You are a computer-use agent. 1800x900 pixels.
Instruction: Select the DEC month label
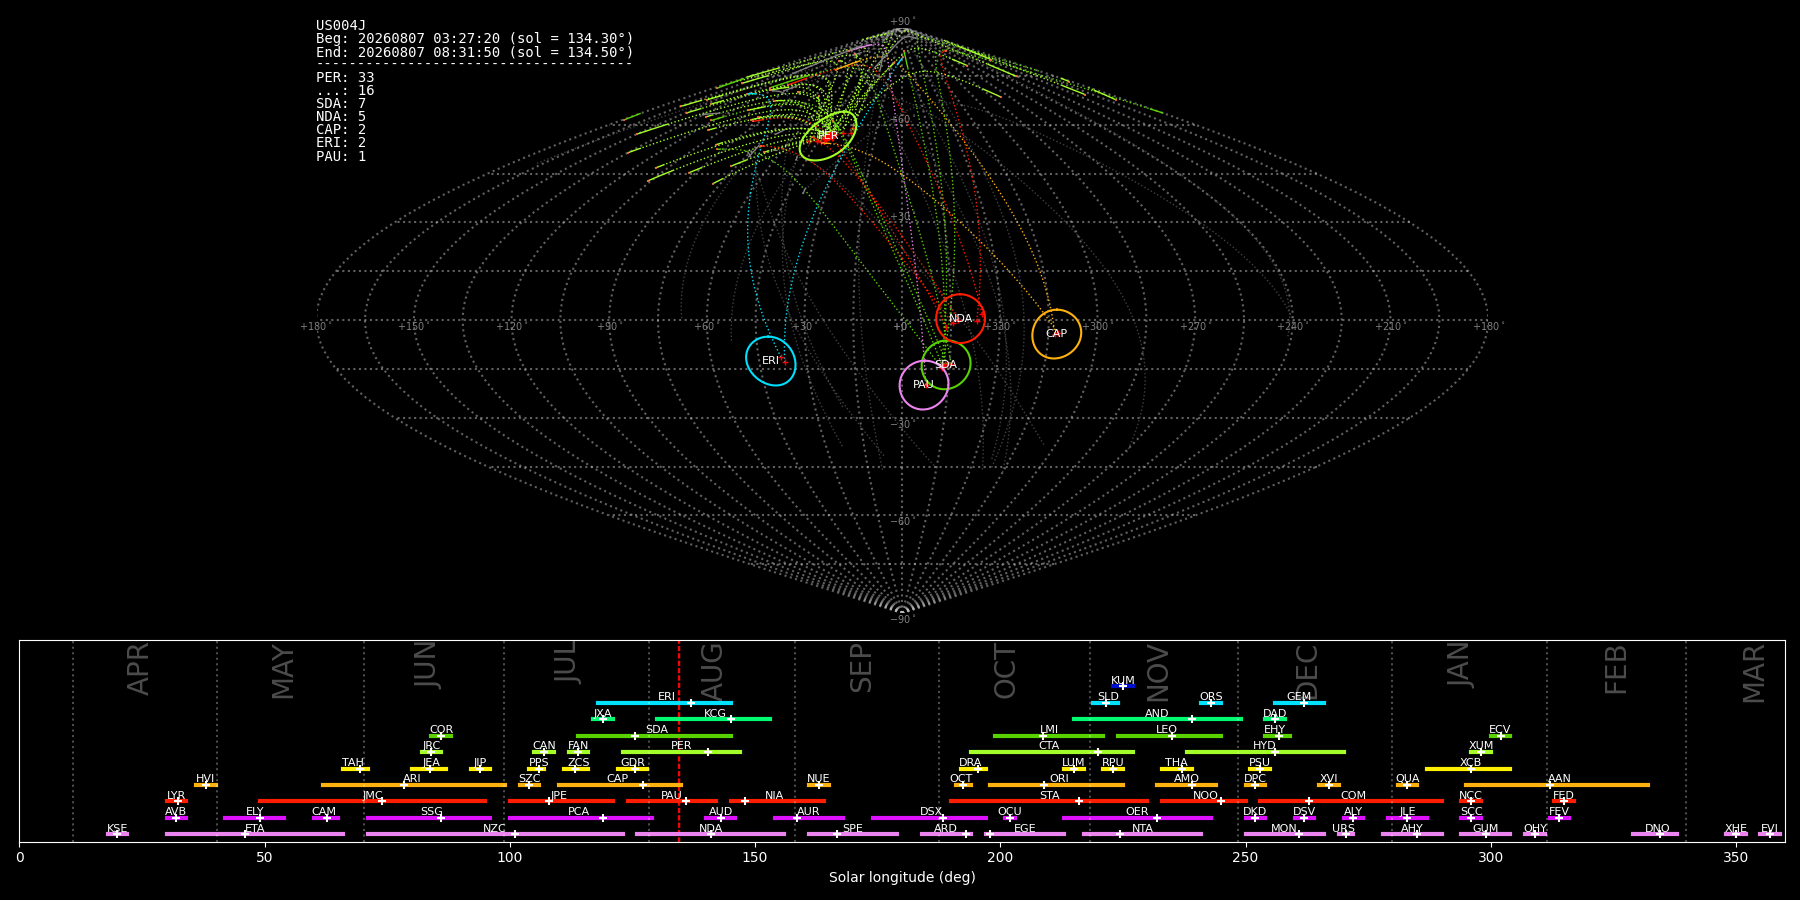coord(1307,672)
